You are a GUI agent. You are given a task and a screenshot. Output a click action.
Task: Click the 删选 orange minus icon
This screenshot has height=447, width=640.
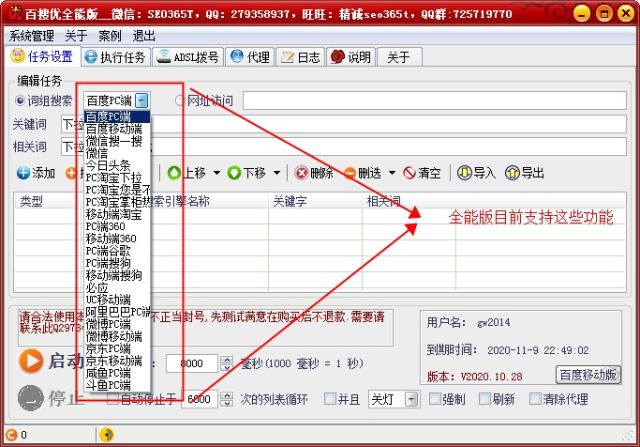coord(350,173)
